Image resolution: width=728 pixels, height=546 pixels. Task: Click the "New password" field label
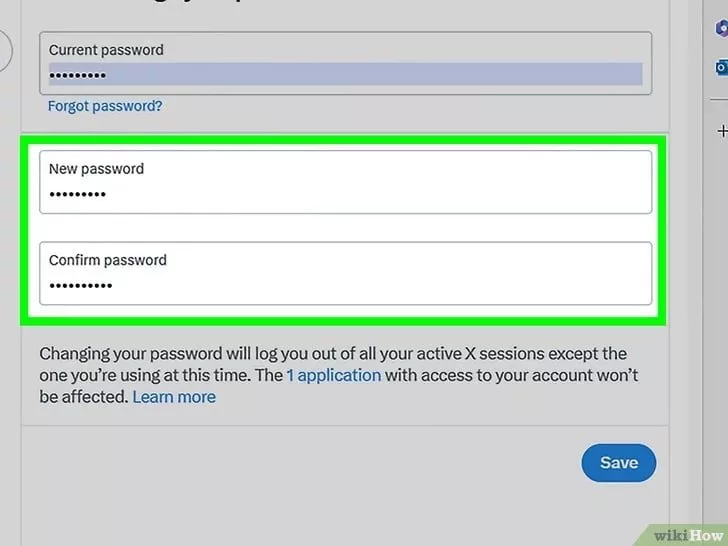(x=96, y=169)
